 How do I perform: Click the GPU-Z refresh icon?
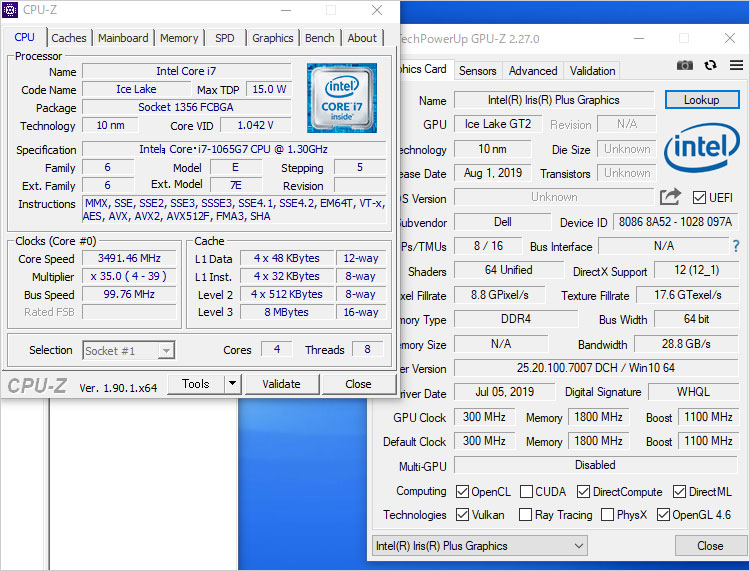coord(710,65)
